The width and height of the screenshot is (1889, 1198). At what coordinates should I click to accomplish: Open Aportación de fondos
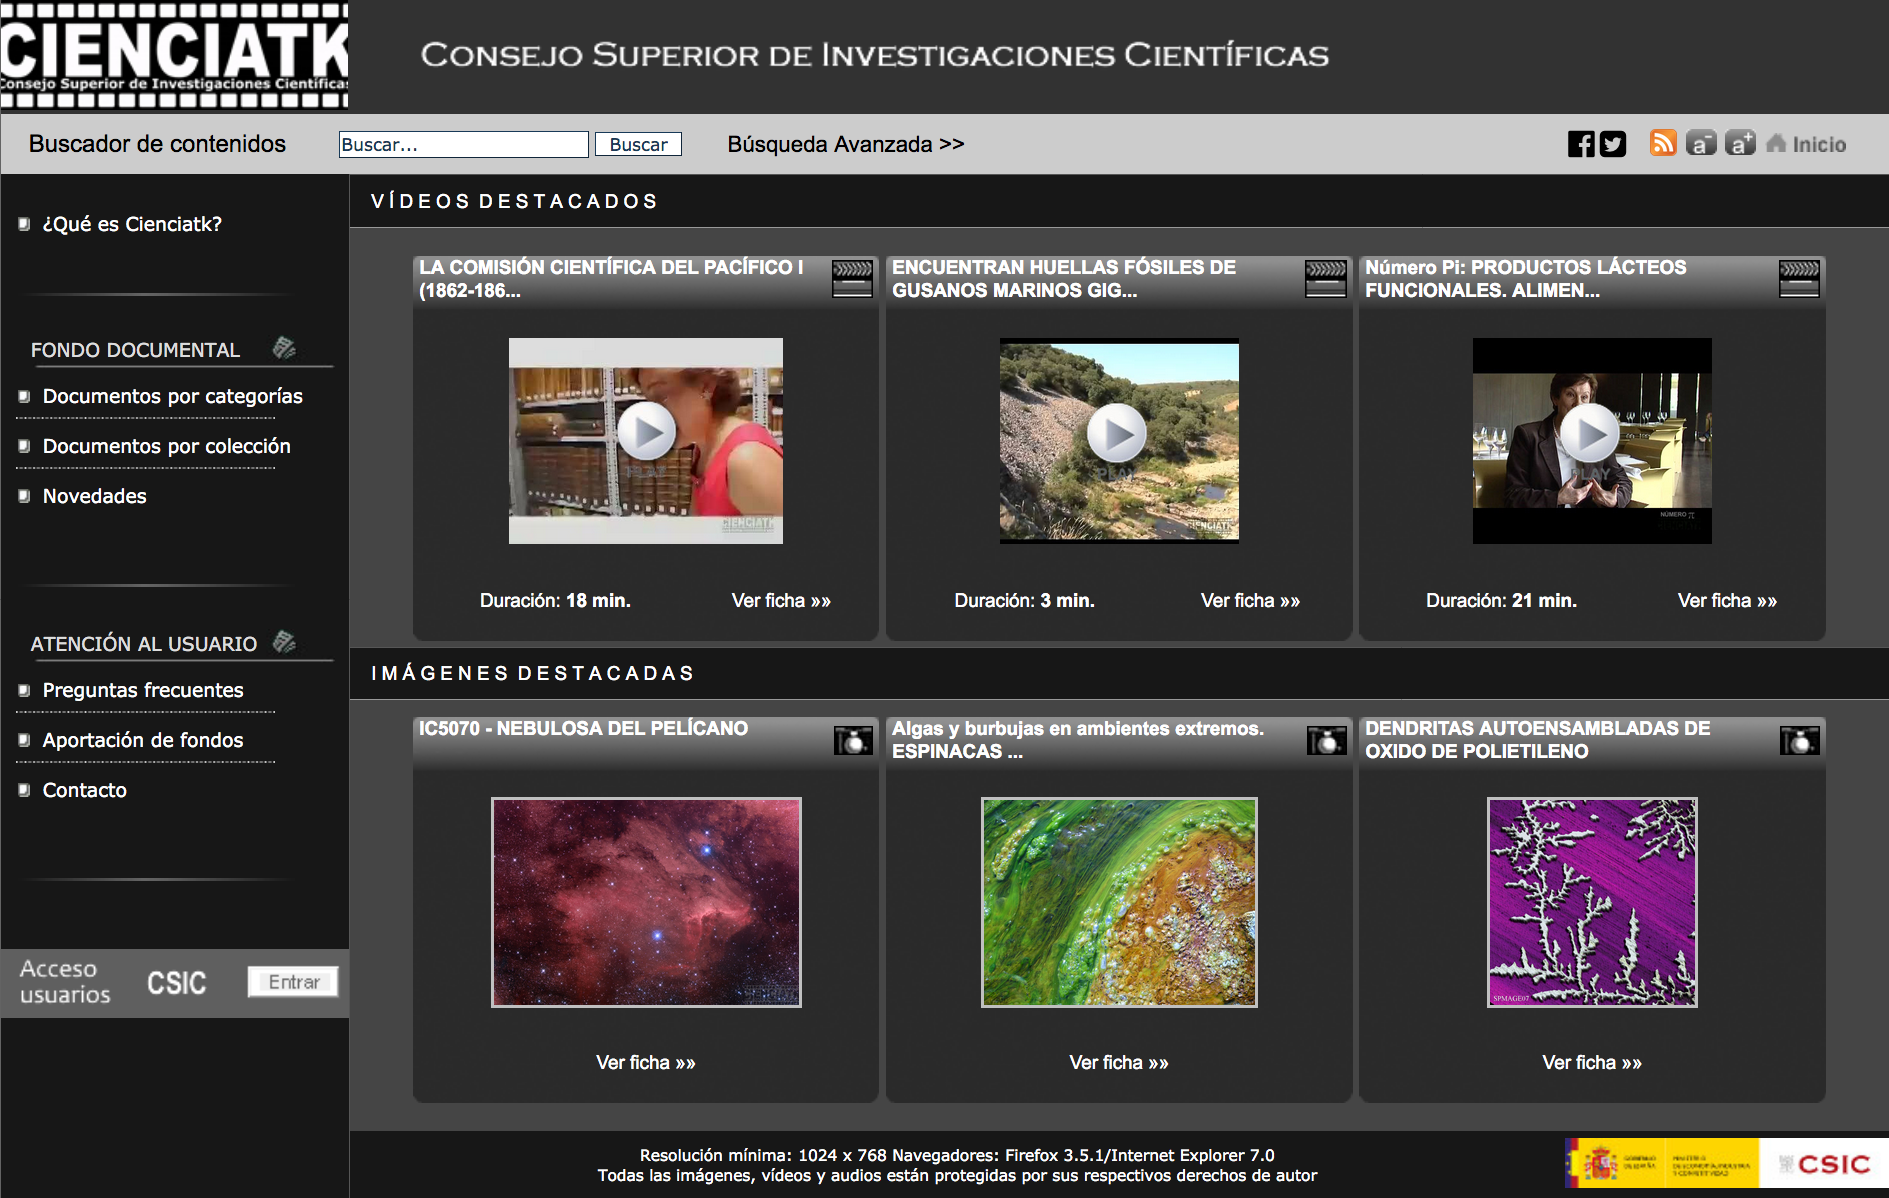[x=143, y=740]
